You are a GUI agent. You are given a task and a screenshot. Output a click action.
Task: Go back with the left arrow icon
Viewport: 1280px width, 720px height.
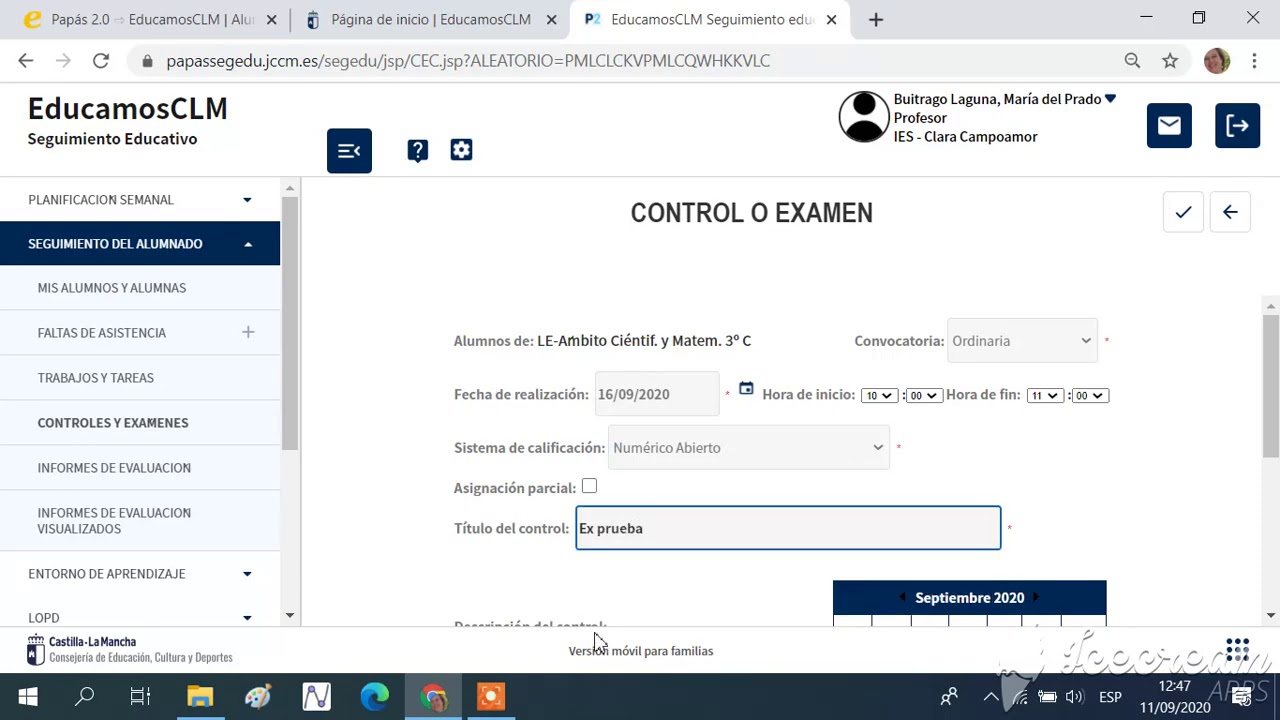click(1230, 212)
